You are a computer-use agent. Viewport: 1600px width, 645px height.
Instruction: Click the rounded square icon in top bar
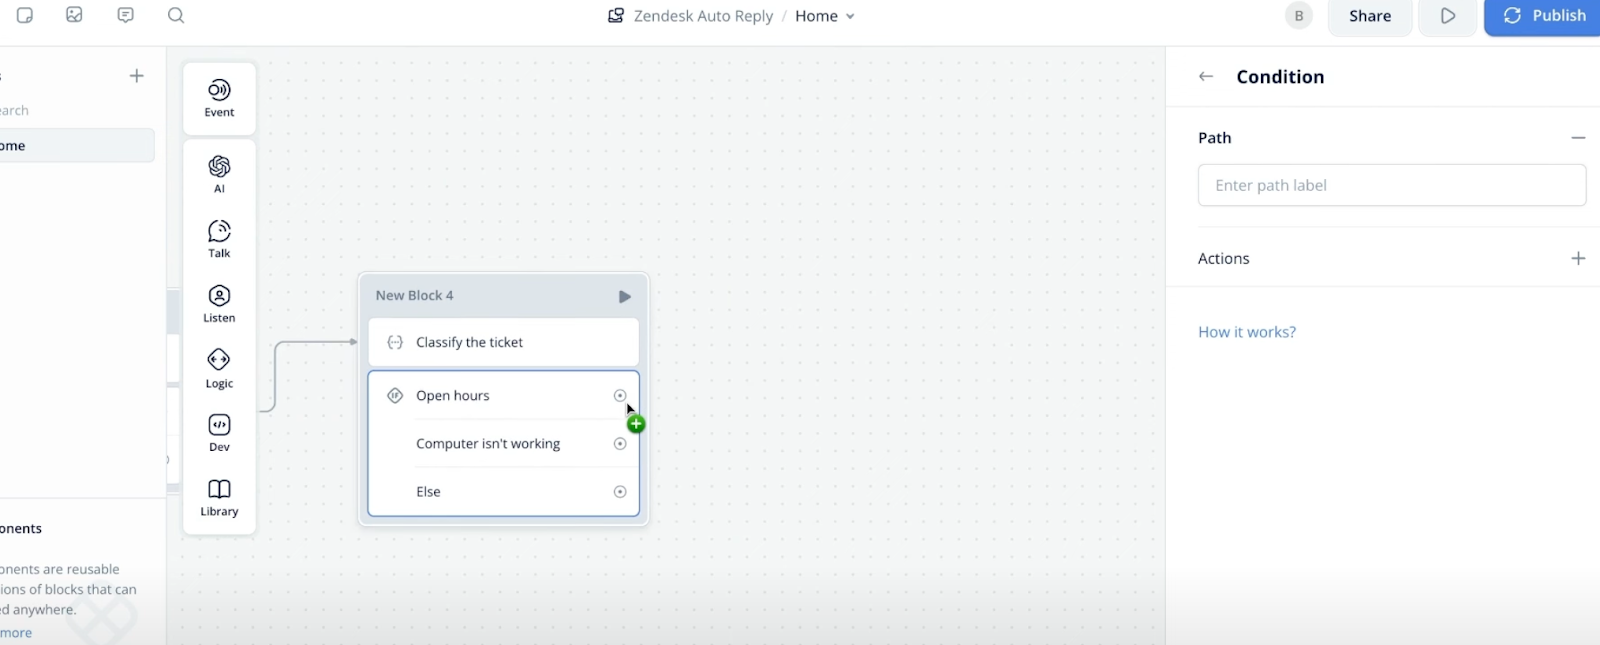[25, 15]
